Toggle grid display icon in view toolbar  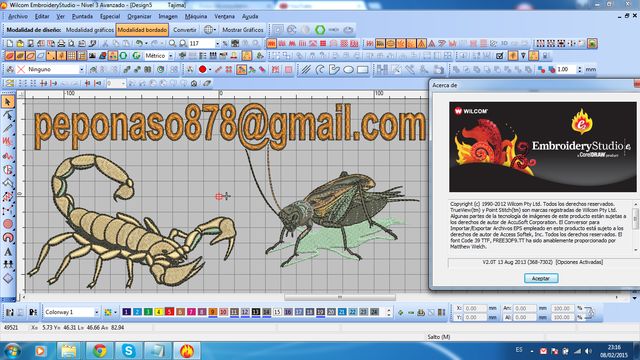(x=72, y=56)
